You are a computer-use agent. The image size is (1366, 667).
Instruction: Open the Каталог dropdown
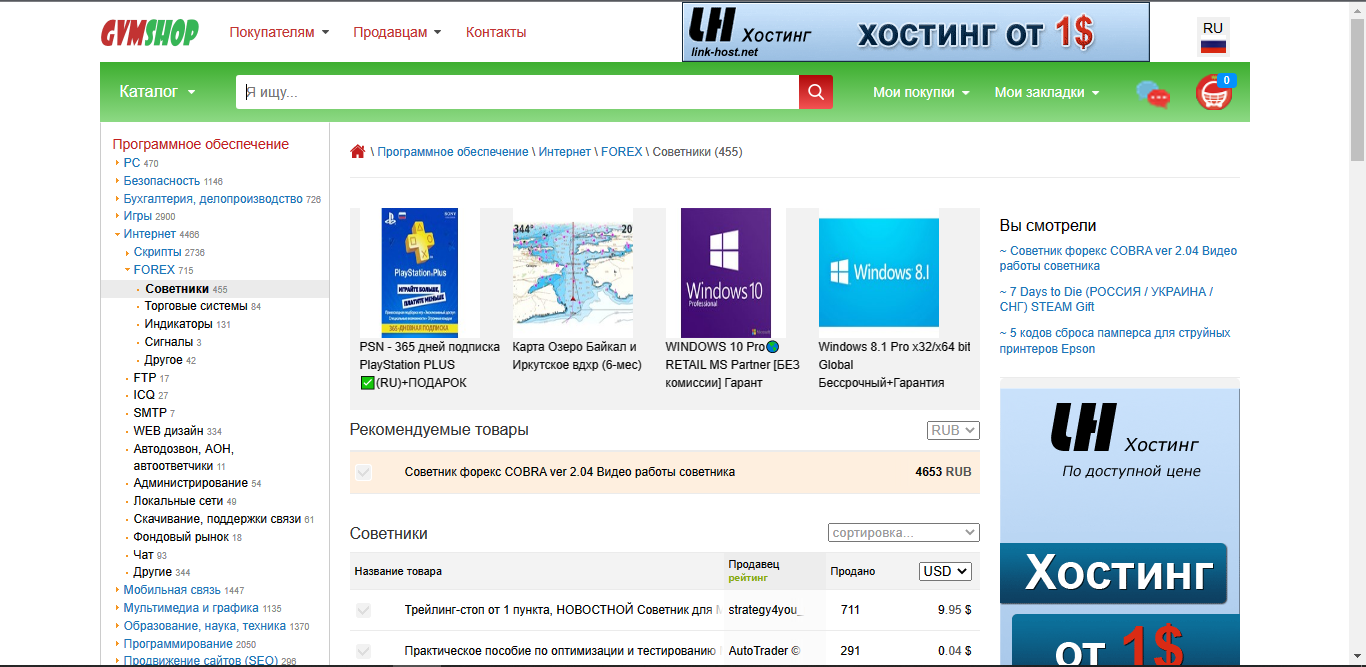pos(158,92)
